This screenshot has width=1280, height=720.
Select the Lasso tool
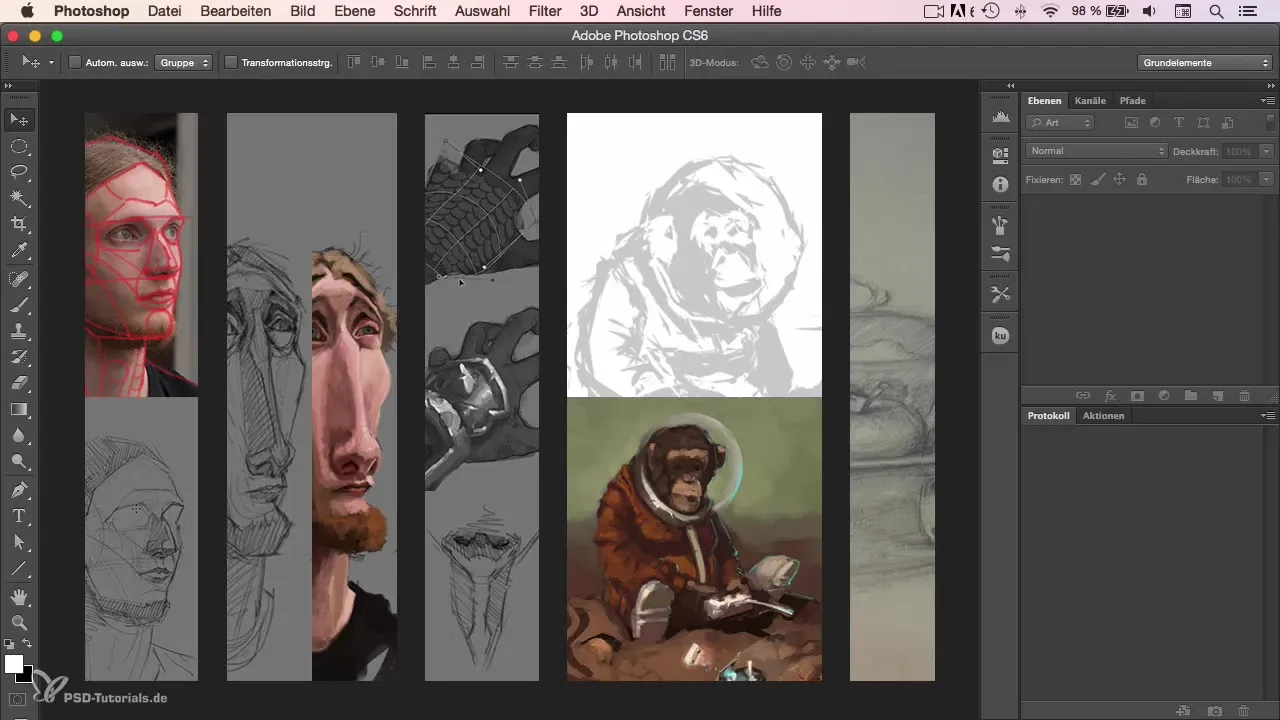[19, 172]
